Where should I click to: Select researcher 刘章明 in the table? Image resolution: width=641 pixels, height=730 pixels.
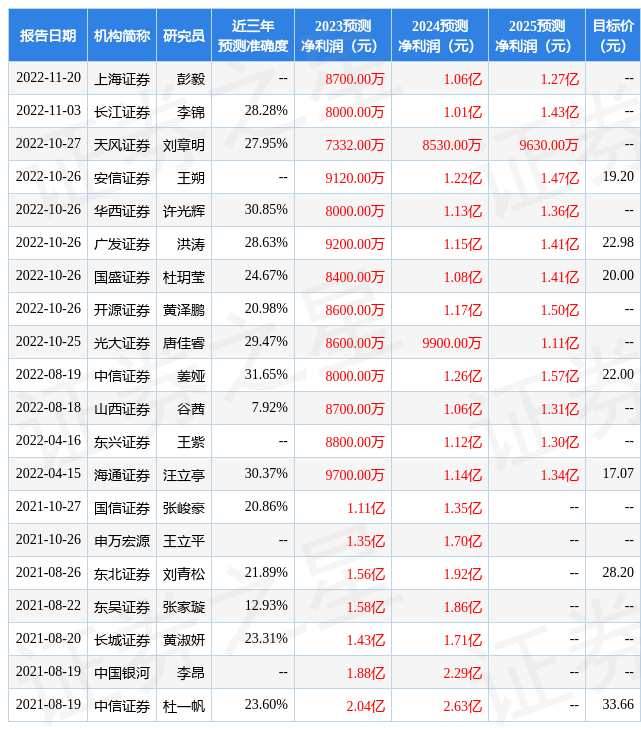point(184,145)
